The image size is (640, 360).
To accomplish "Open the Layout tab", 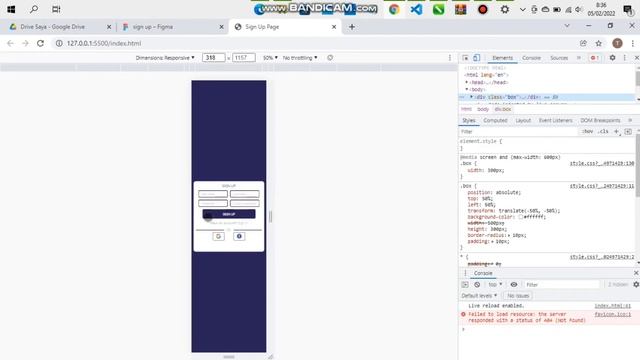I will (x=523, y=120).
